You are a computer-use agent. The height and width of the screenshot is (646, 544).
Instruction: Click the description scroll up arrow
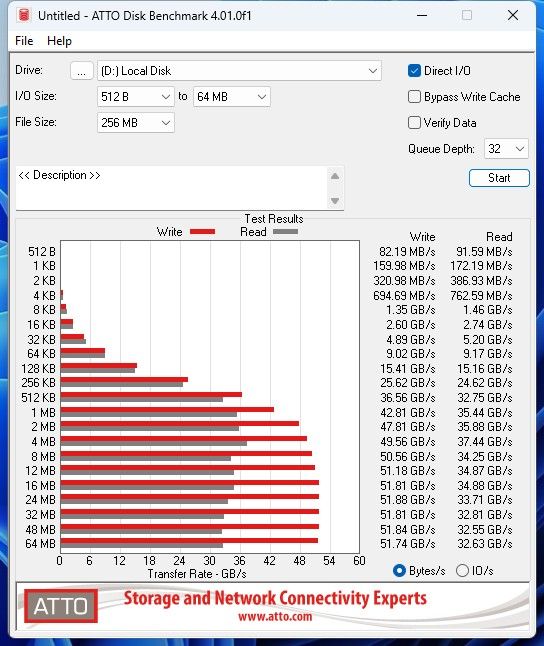[x=335, y=176]
